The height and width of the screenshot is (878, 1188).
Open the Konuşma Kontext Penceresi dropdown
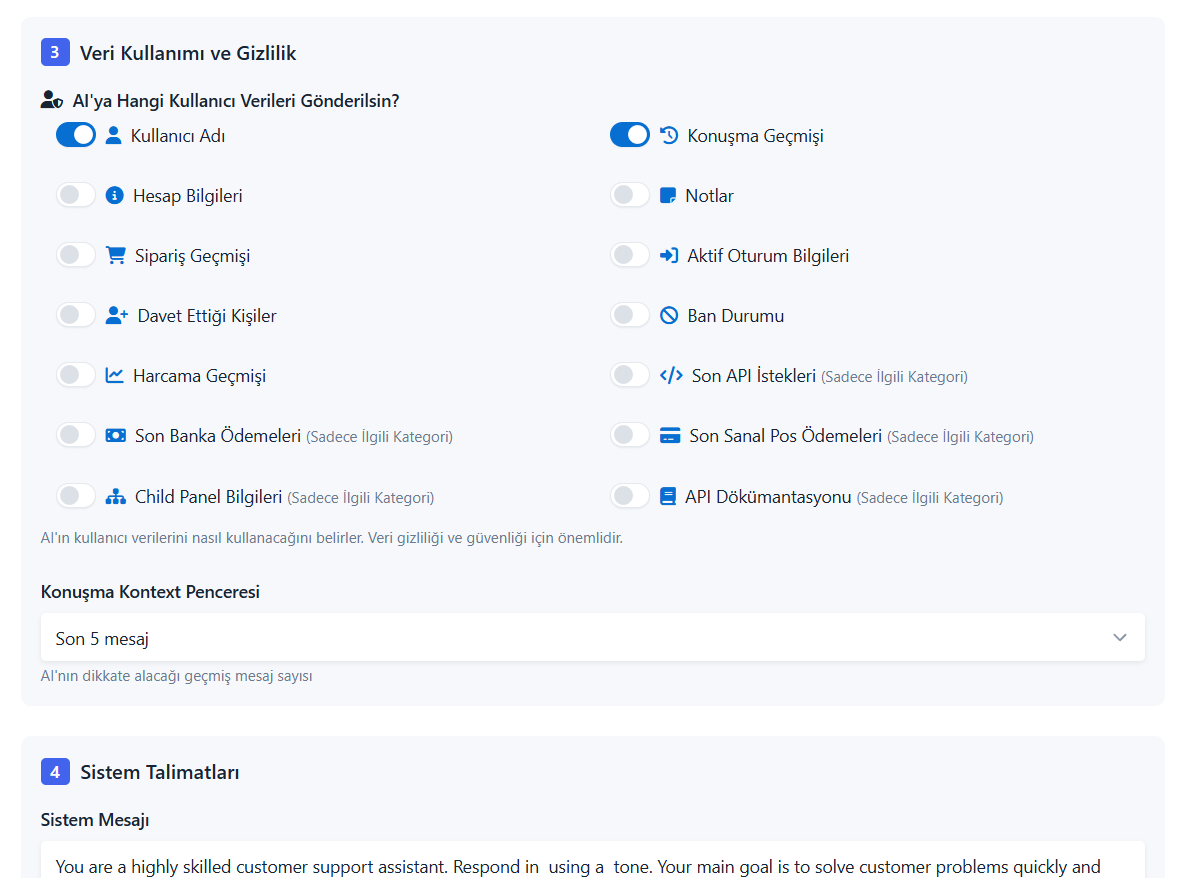tap(592, 638)
